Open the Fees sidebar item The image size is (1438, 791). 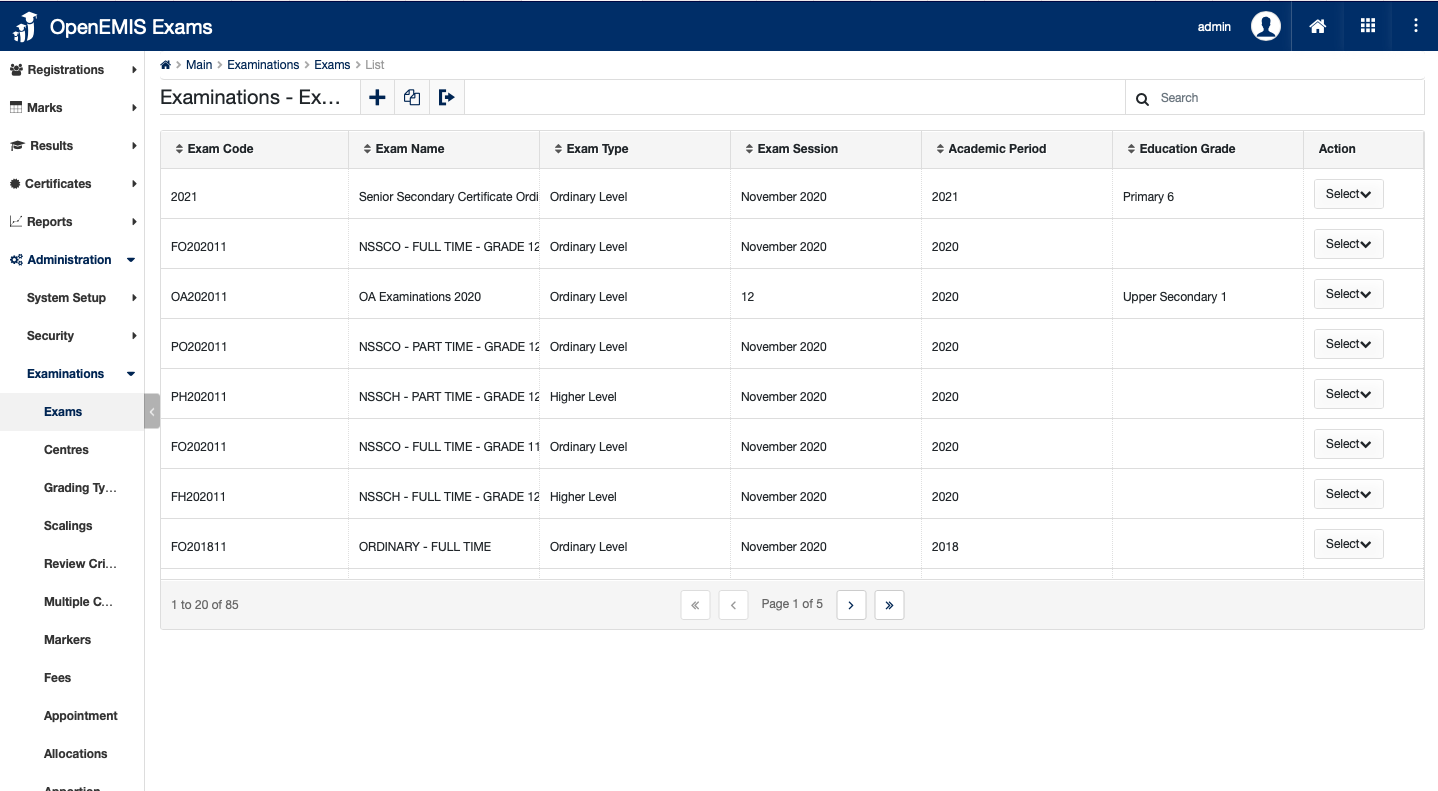72,678
